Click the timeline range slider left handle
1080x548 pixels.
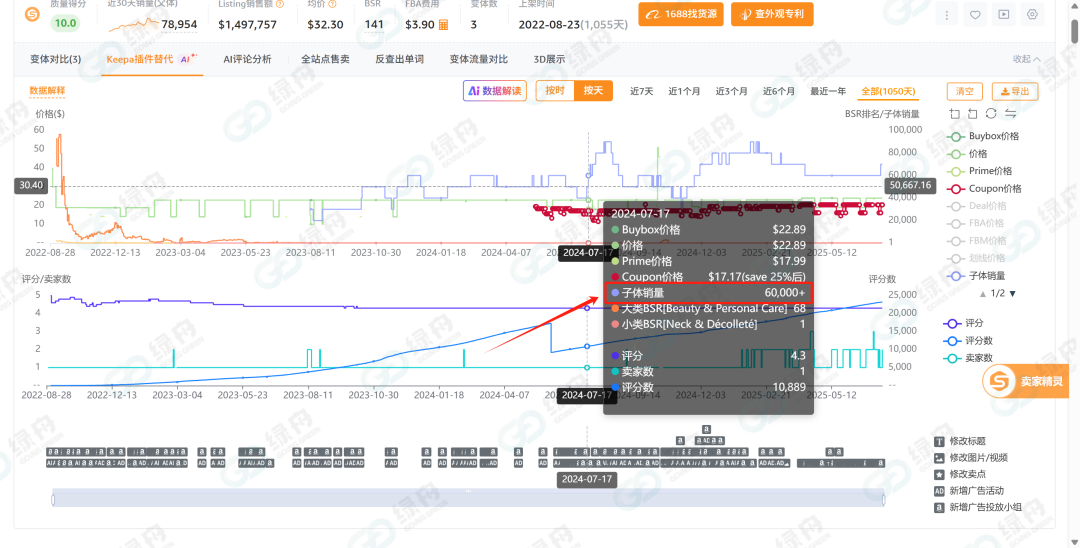tap(53, 498)
